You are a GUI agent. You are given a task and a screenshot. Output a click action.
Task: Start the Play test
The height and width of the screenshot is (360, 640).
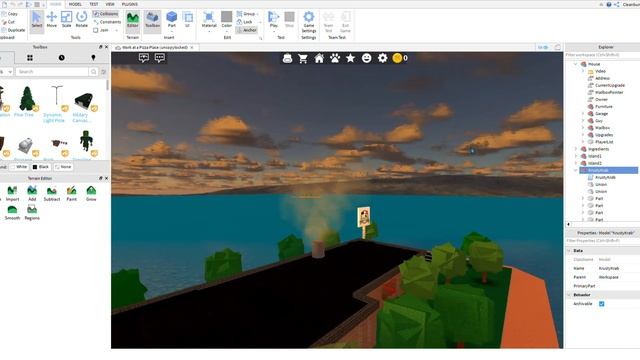tap(273, 20)
